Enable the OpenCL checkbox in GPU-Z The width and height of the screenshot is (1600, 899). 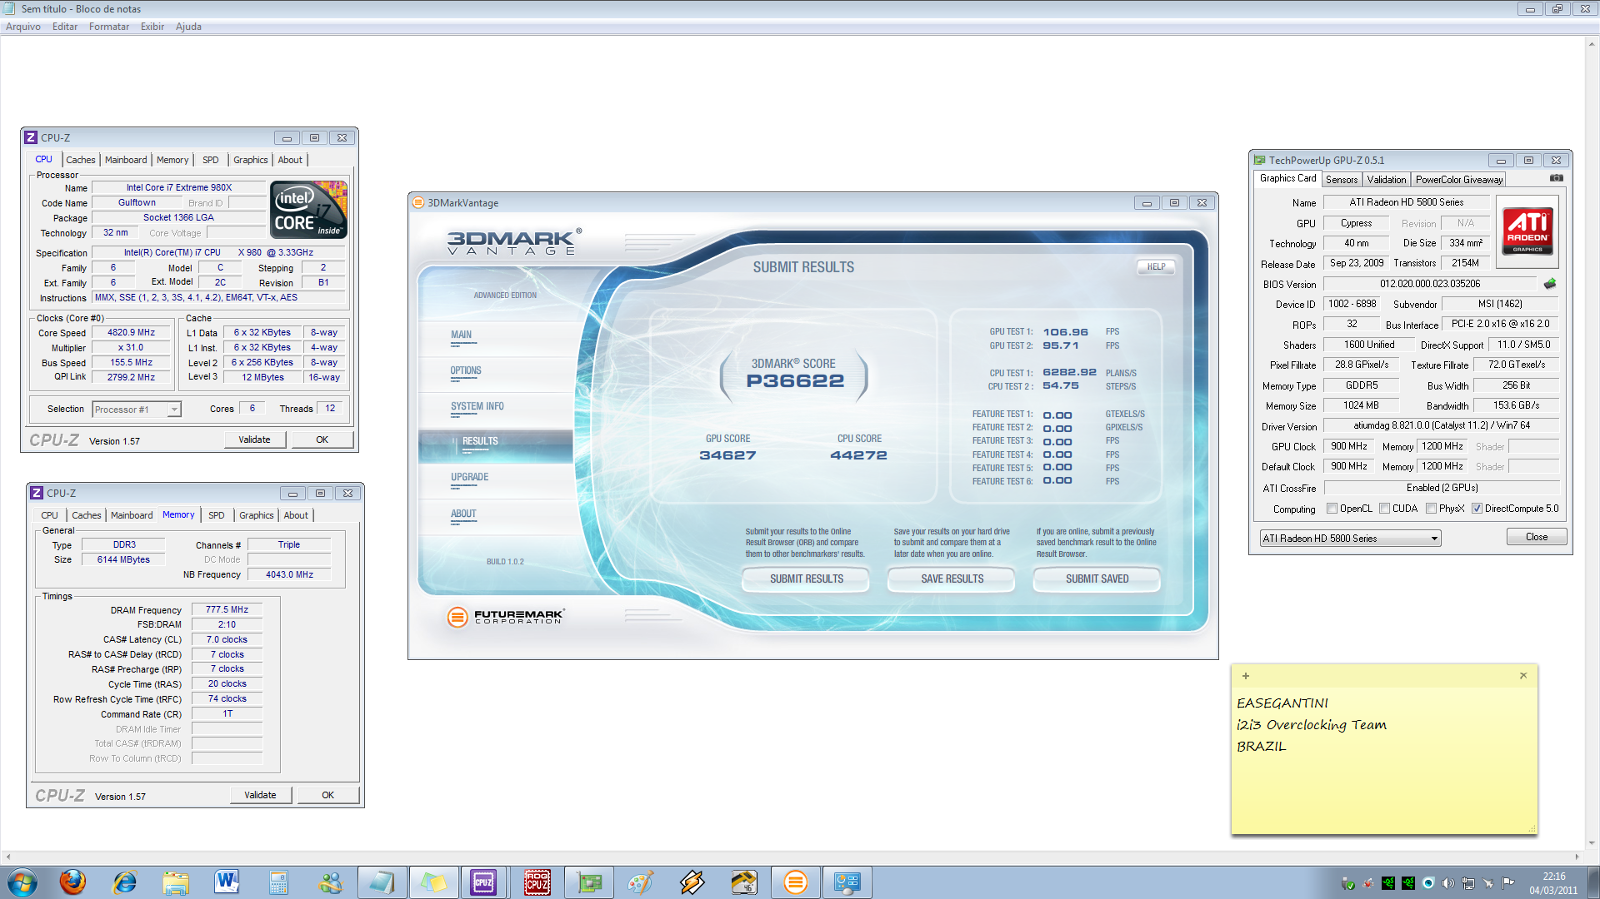pos(1332,508)
